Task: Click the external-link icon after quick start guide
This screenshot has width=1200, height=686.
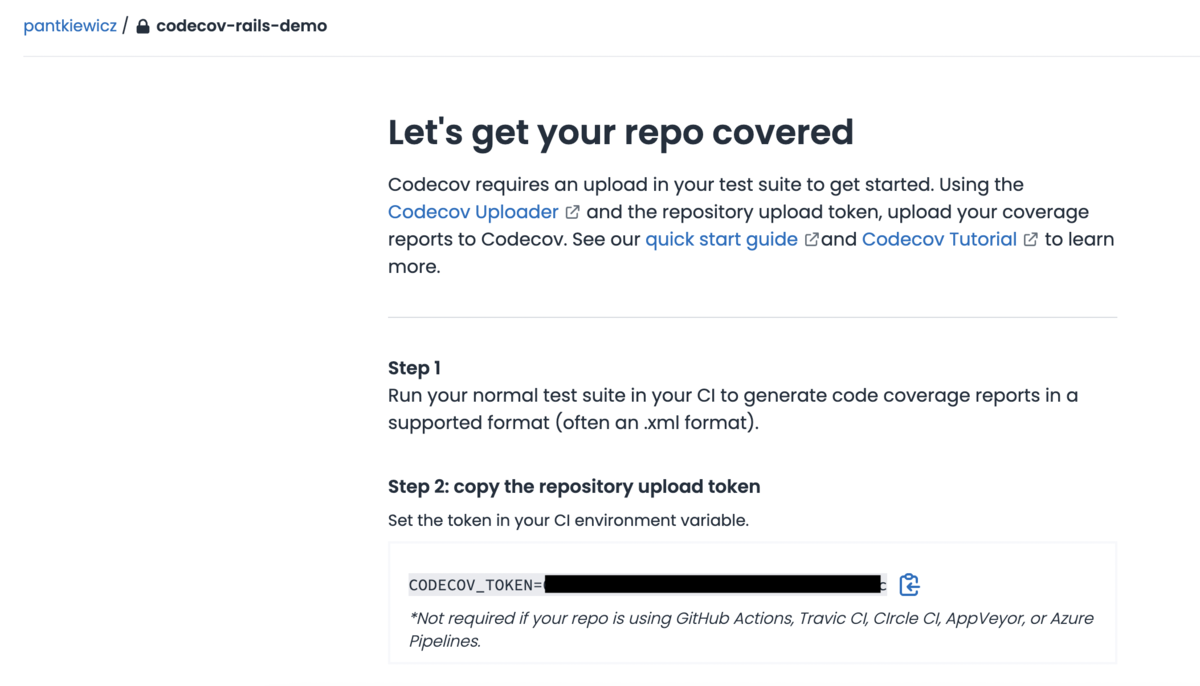Action: click(811, 239)
